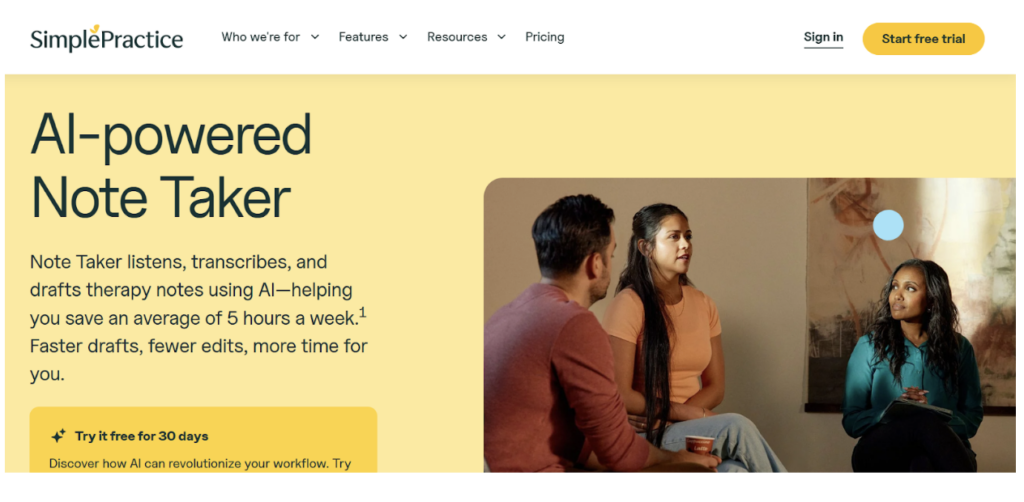Viewport: 1024px width, 502px height.
Task: Go to the Pricing page
Action: pyautogui.click(x=545, y=37)
